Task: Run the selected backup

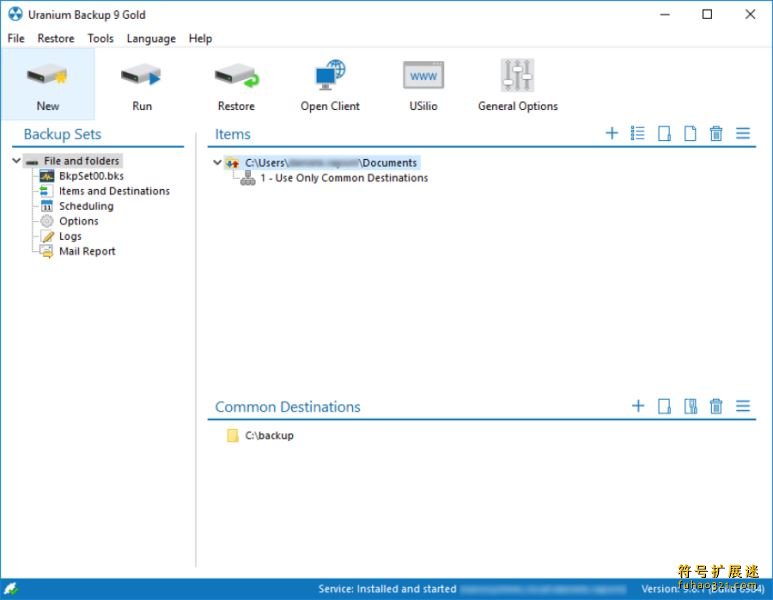Action: coord(142,85)
